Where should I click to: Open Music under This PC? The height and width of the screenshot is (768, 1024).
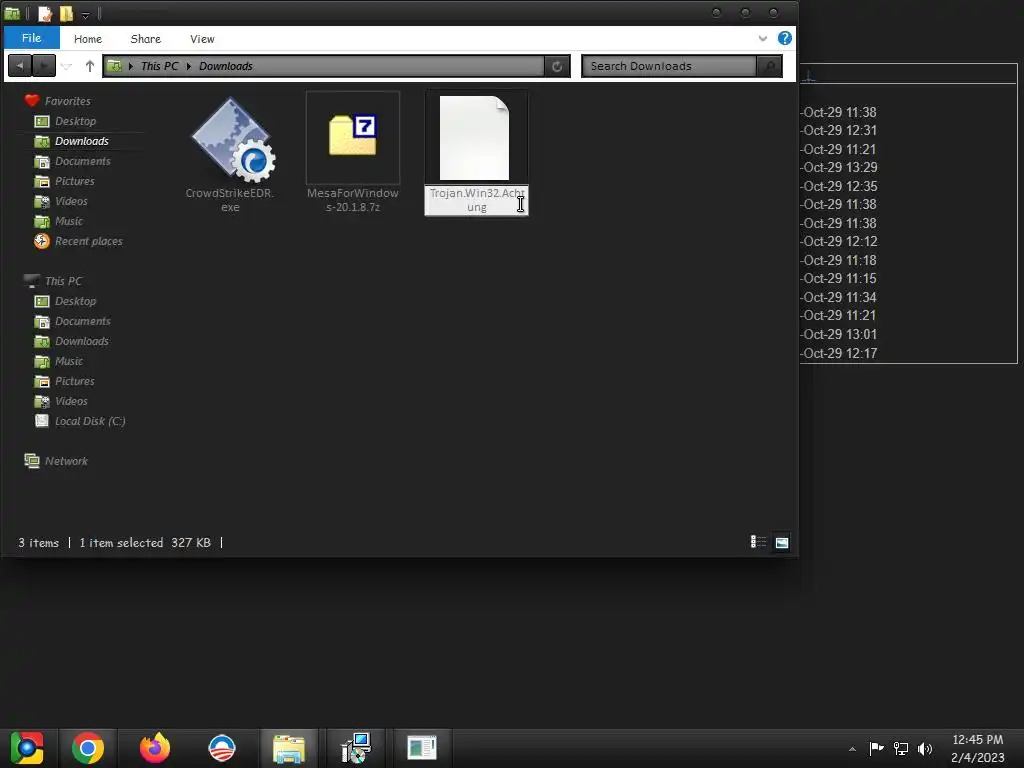69,361
